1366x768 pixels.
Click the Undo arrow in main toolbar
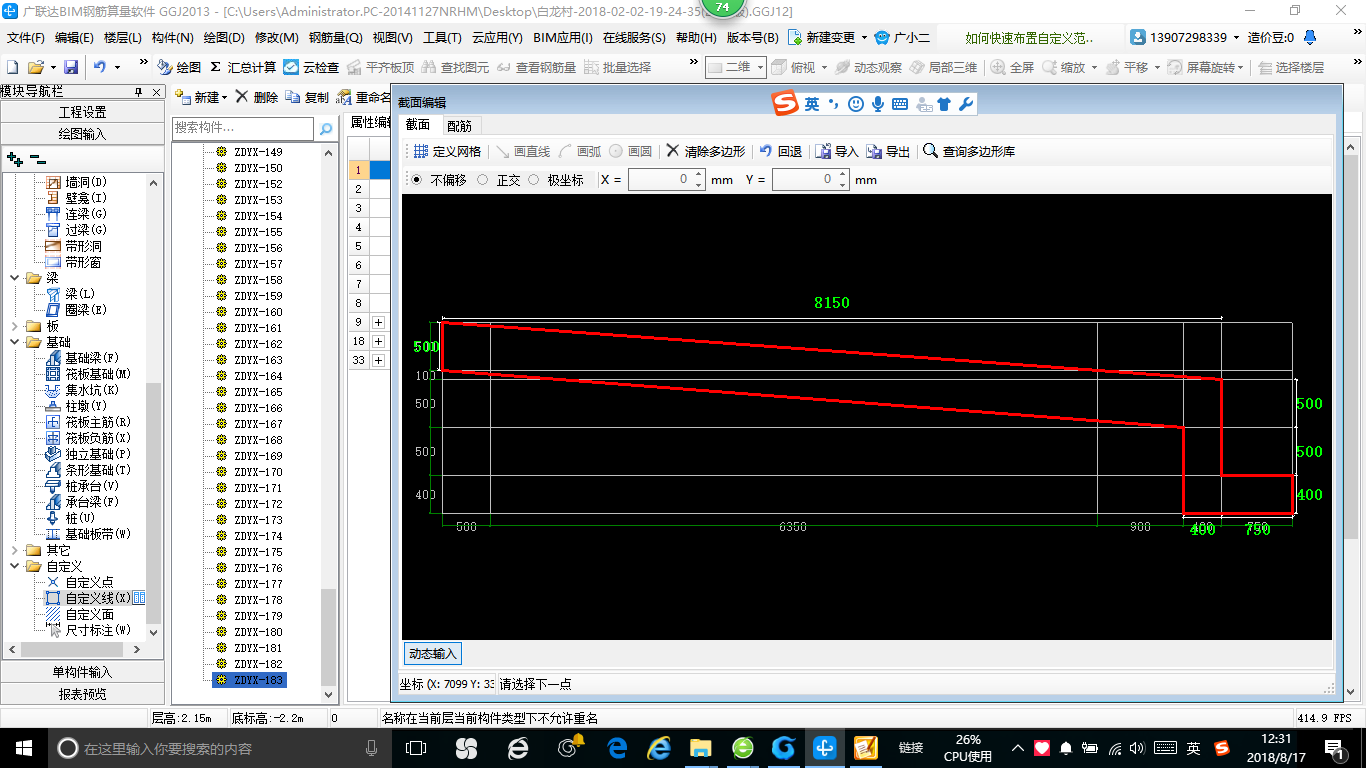[x=100, y=67]
